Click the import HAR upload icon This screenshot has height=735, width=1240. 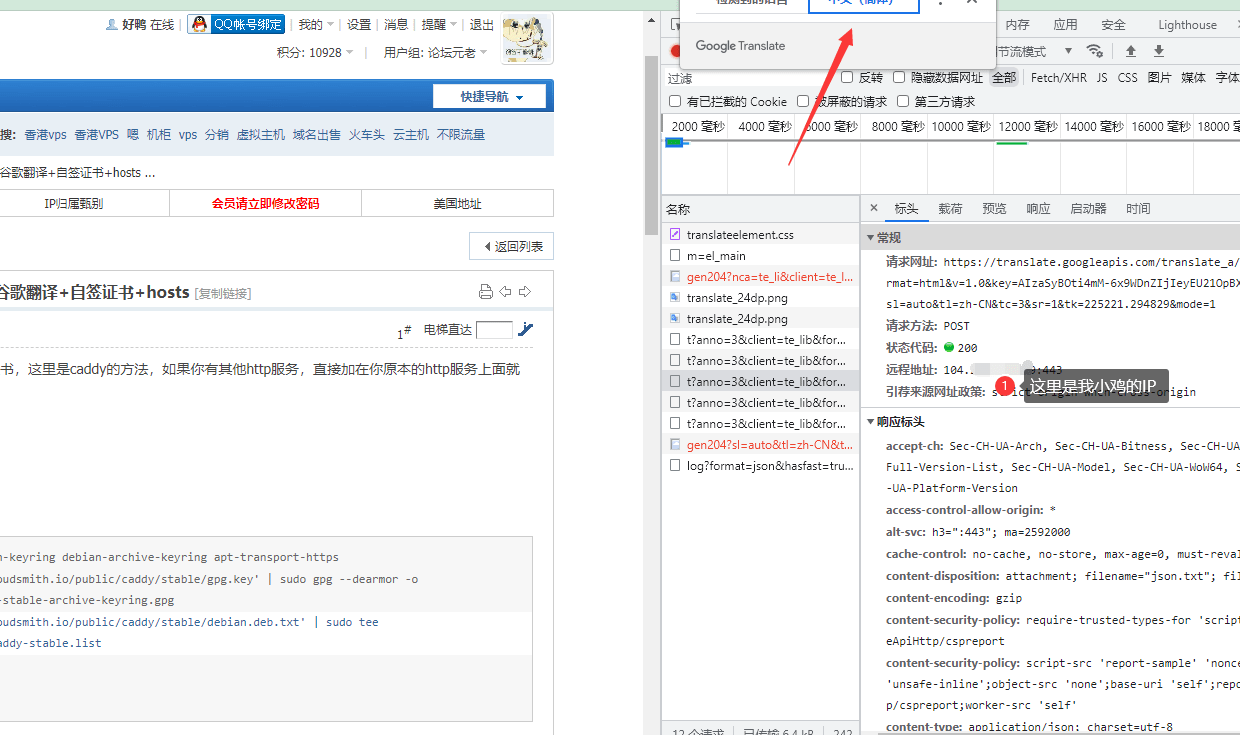click(1131, 49)
